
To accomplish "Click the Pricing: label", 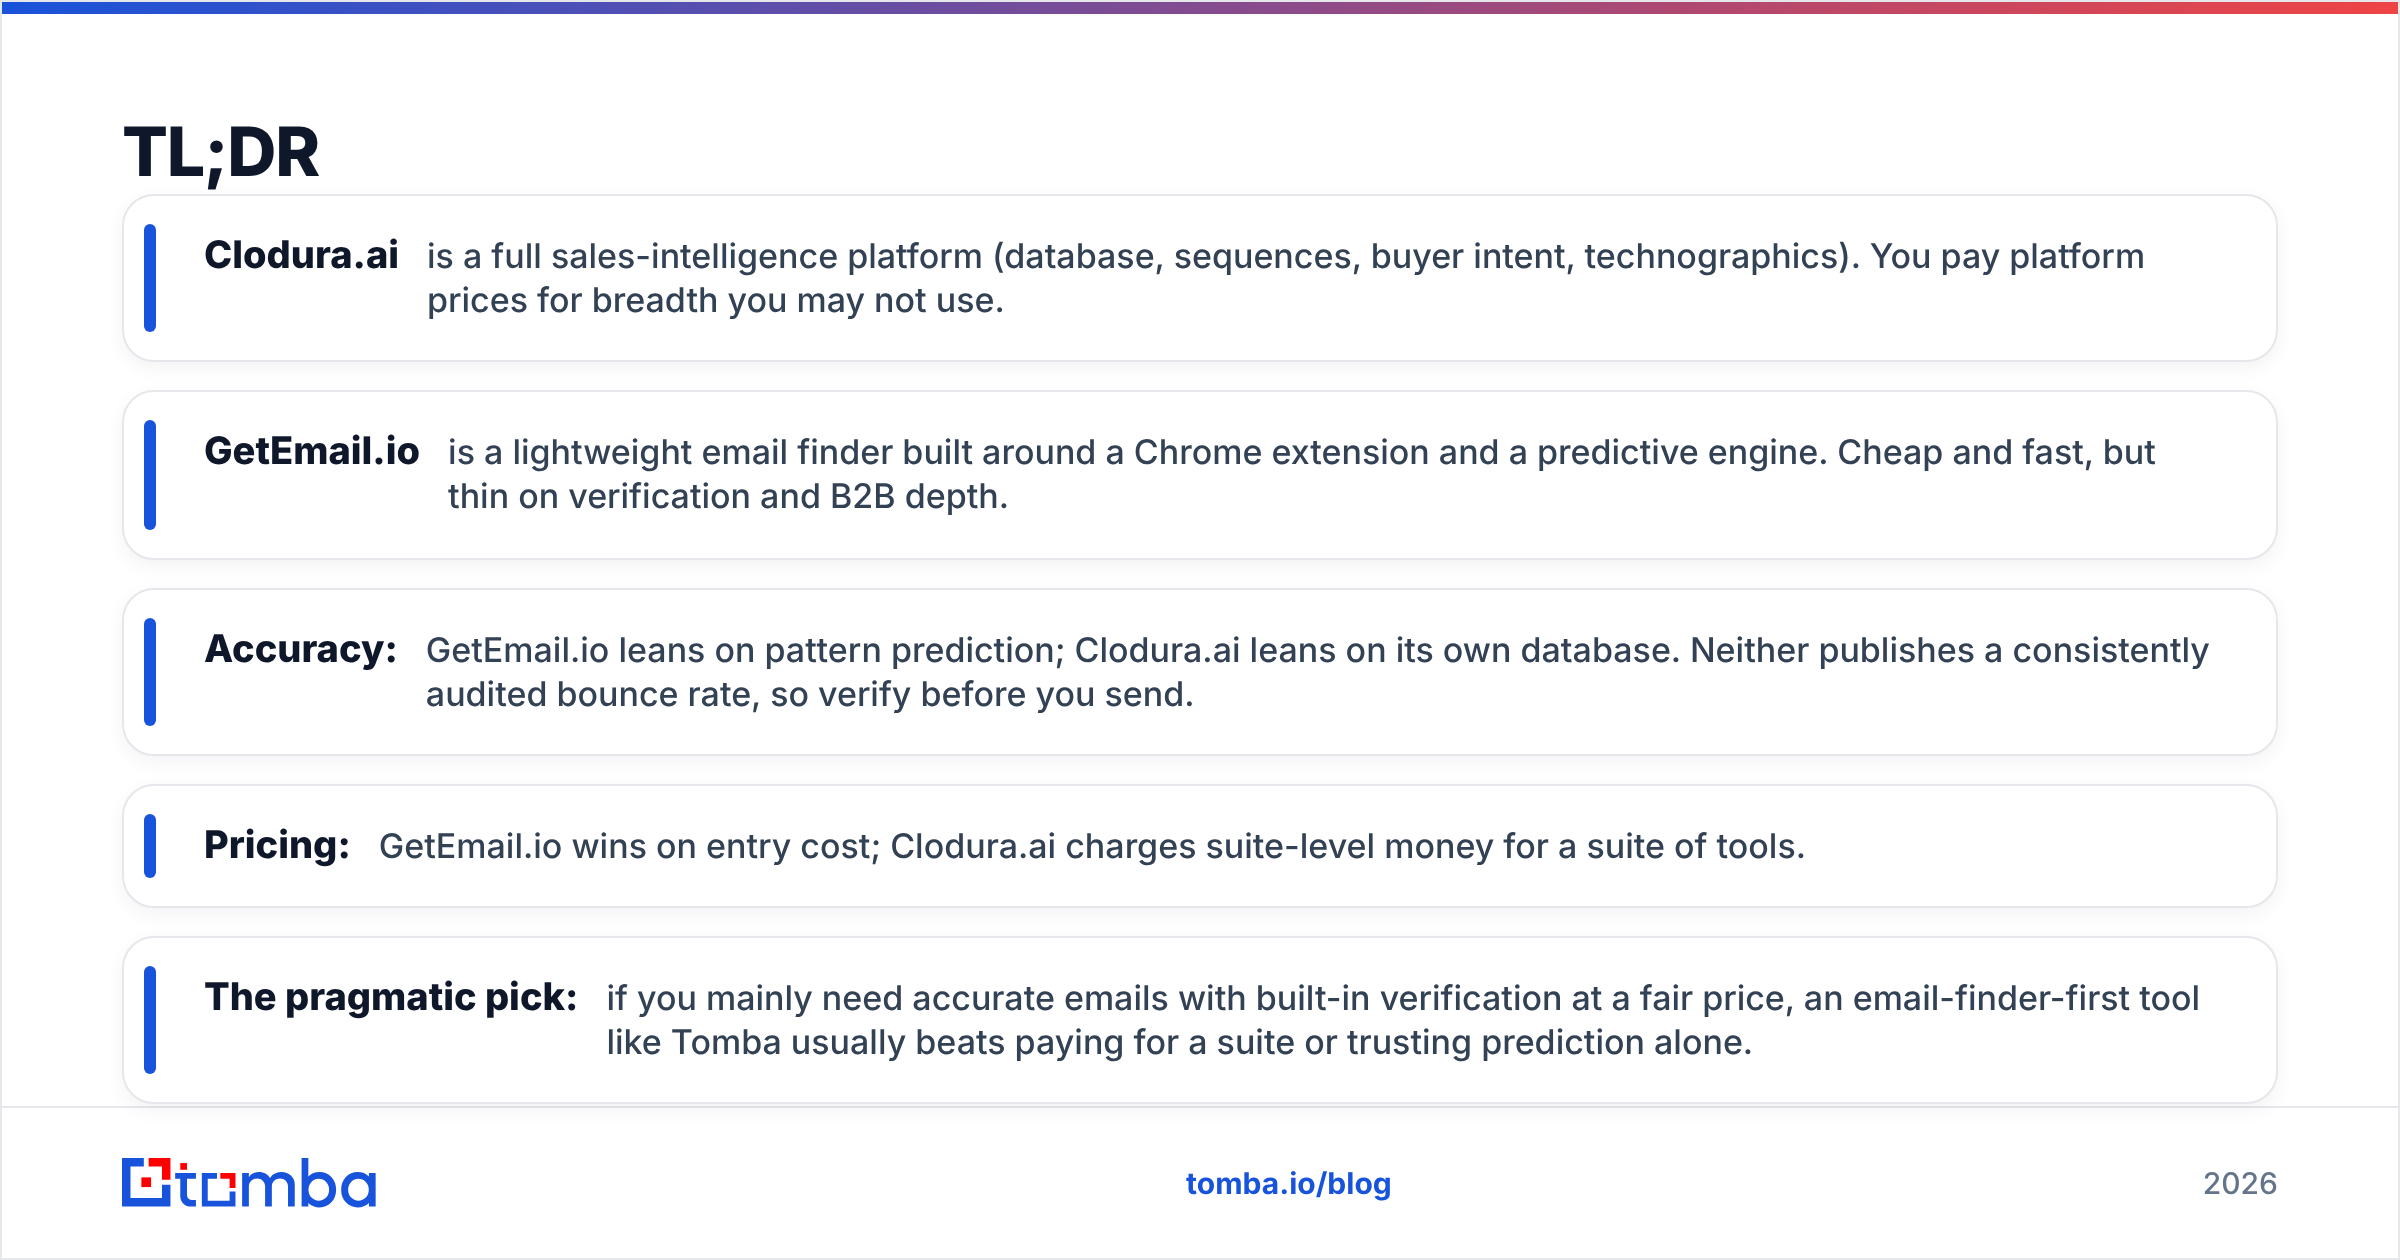I will (x=277, y=846).
